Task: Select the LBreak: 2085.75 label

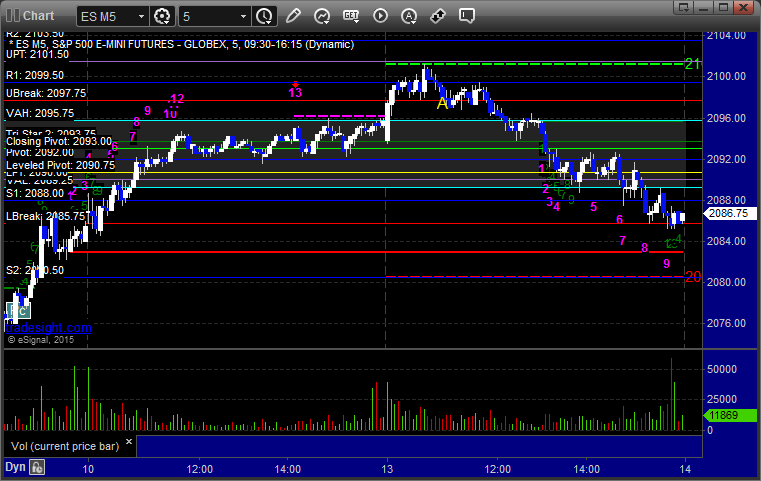Action: click(x=46, y=216)
